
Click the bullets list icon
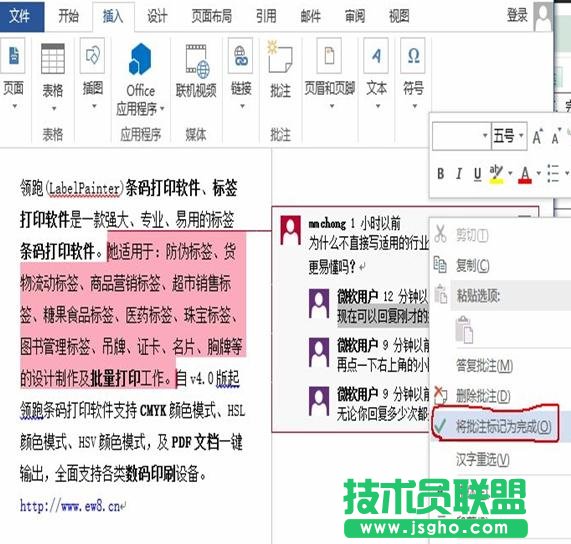553,174
